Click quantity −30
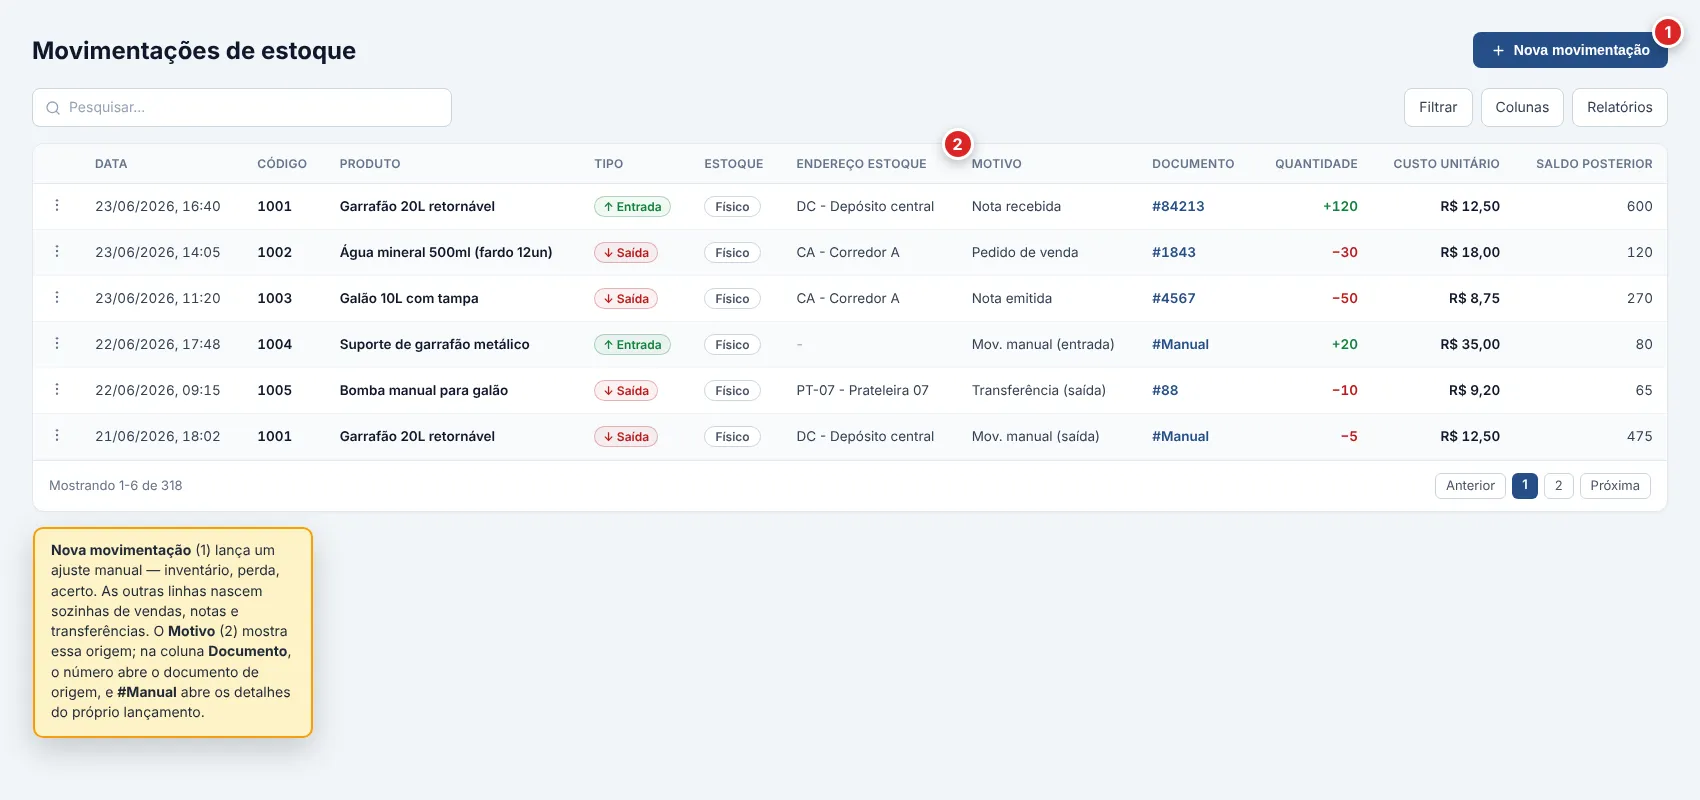 click(x=1344, y=252)
